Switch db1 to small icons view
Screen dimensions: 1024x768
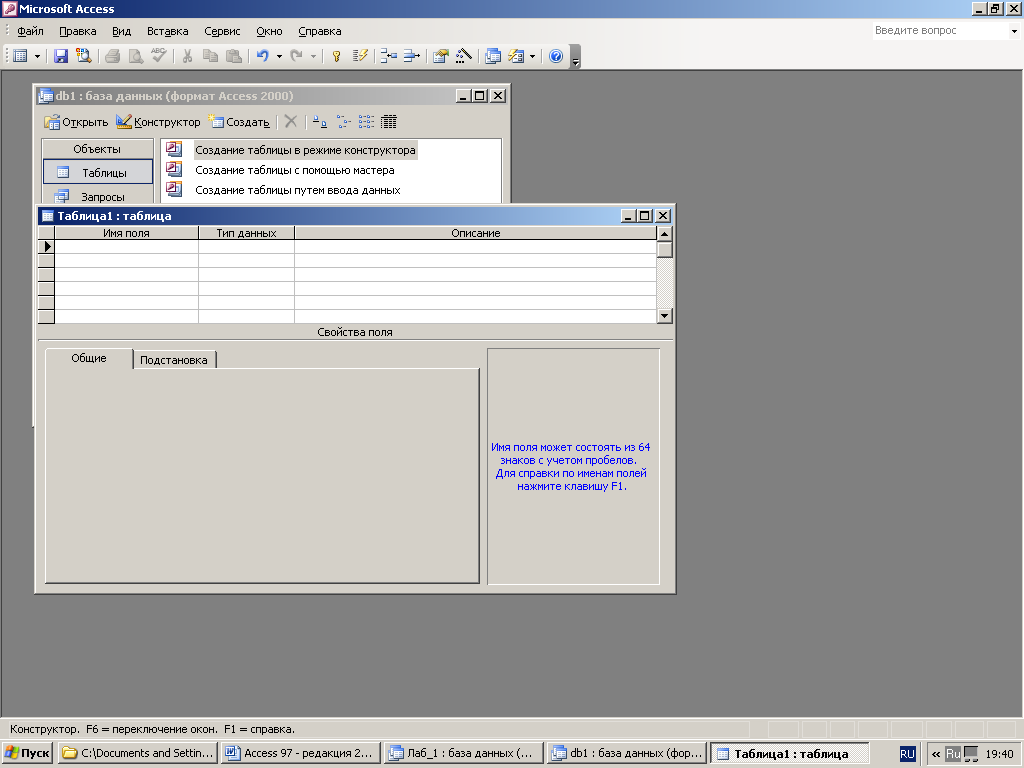click(344, 121)
